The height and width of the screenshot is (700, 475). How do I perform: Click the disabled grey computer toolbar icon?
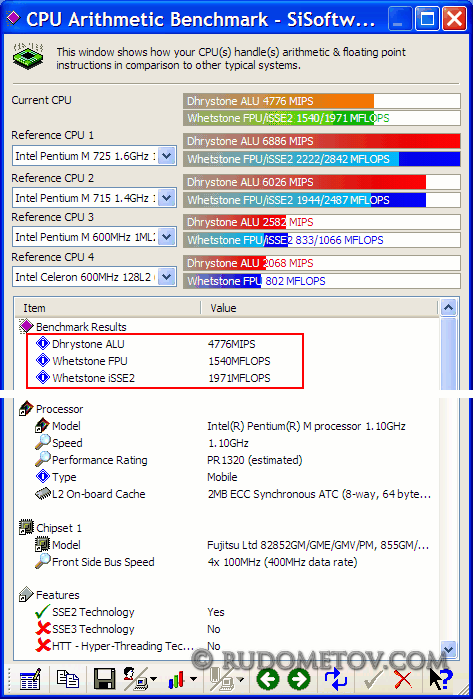tap(222, 679)
